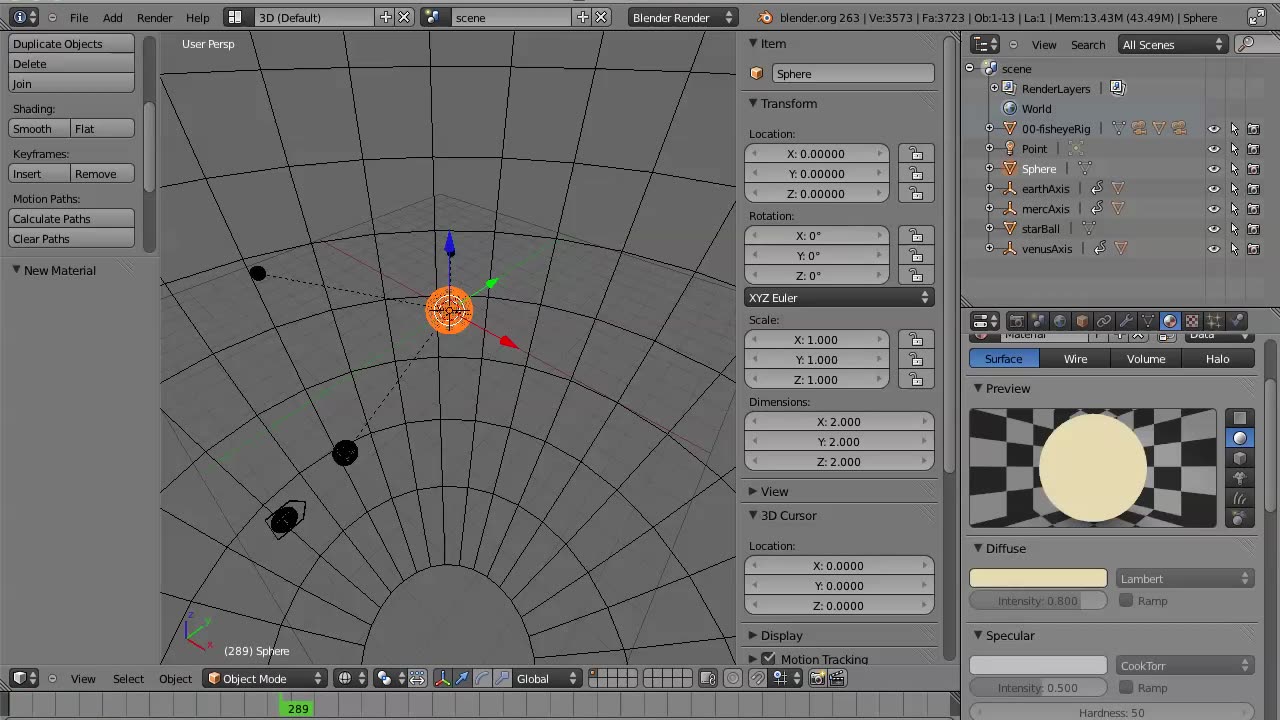Open the All Scenes outliner dropdown
1280x720 pixels.
pos(1173,44)
